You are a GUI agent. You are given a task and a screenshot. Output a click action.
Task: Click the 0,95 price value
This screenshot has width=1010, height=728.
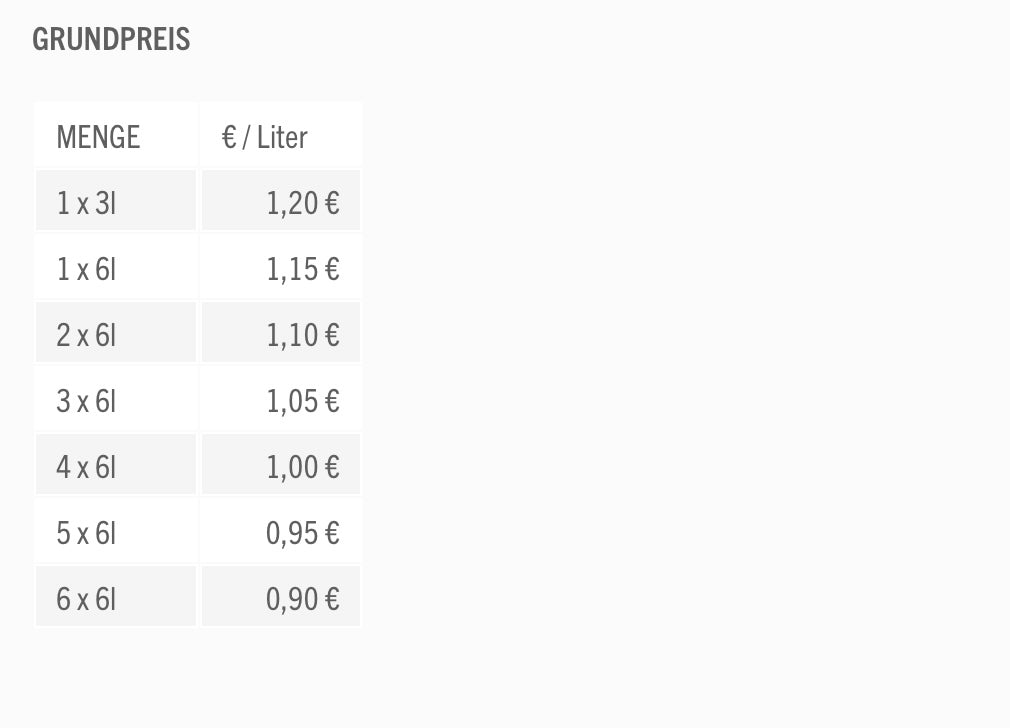pos(292,533)
